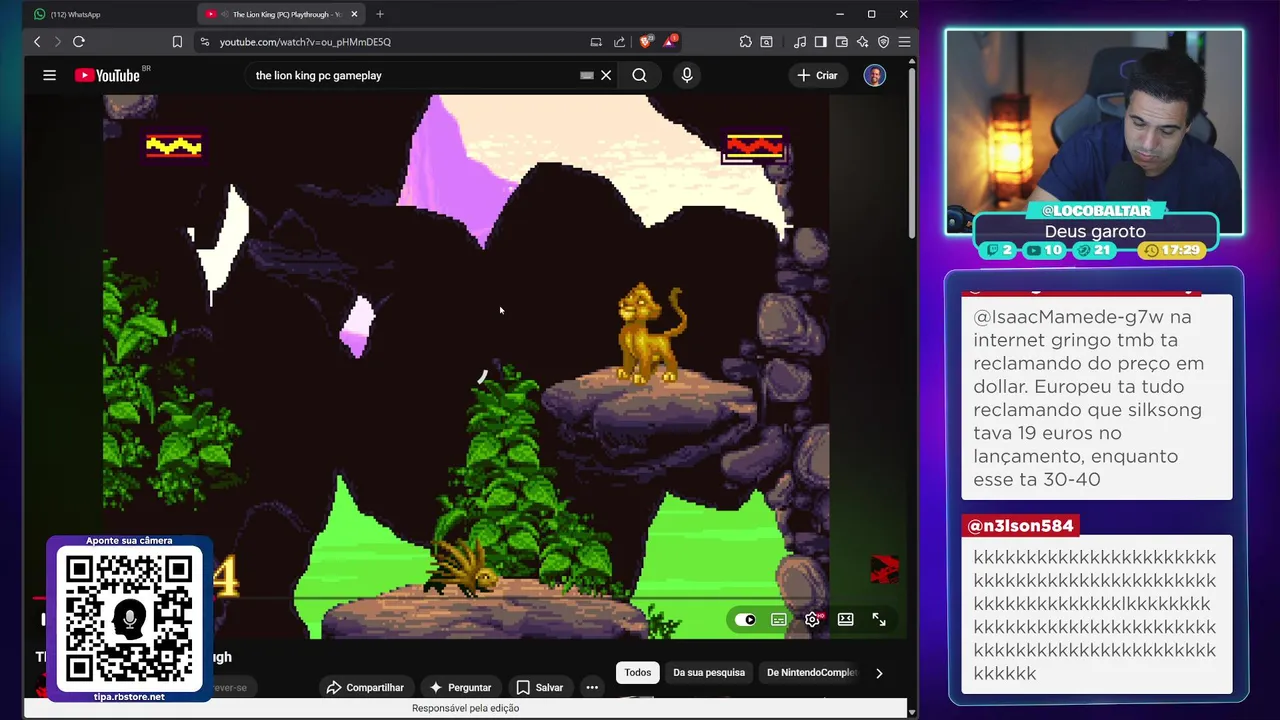The width and height of the screenshot is (1280, 720).
Task: Bookmark this page with the bookmark icon
Action: [x=177, y=42]
